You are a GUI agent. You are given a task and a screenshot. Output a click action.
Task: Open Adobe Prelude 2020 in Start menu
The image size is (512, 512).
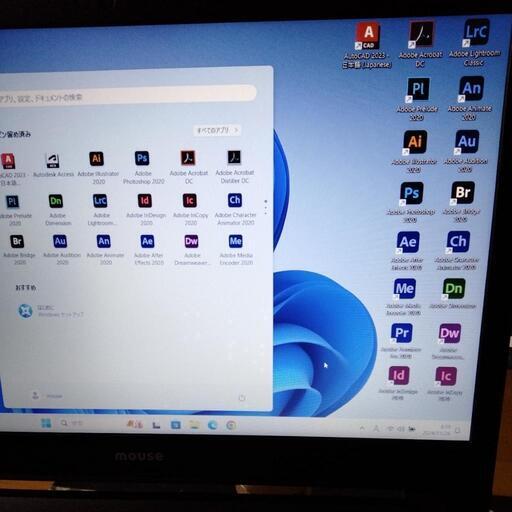click(x=14, y=209)
